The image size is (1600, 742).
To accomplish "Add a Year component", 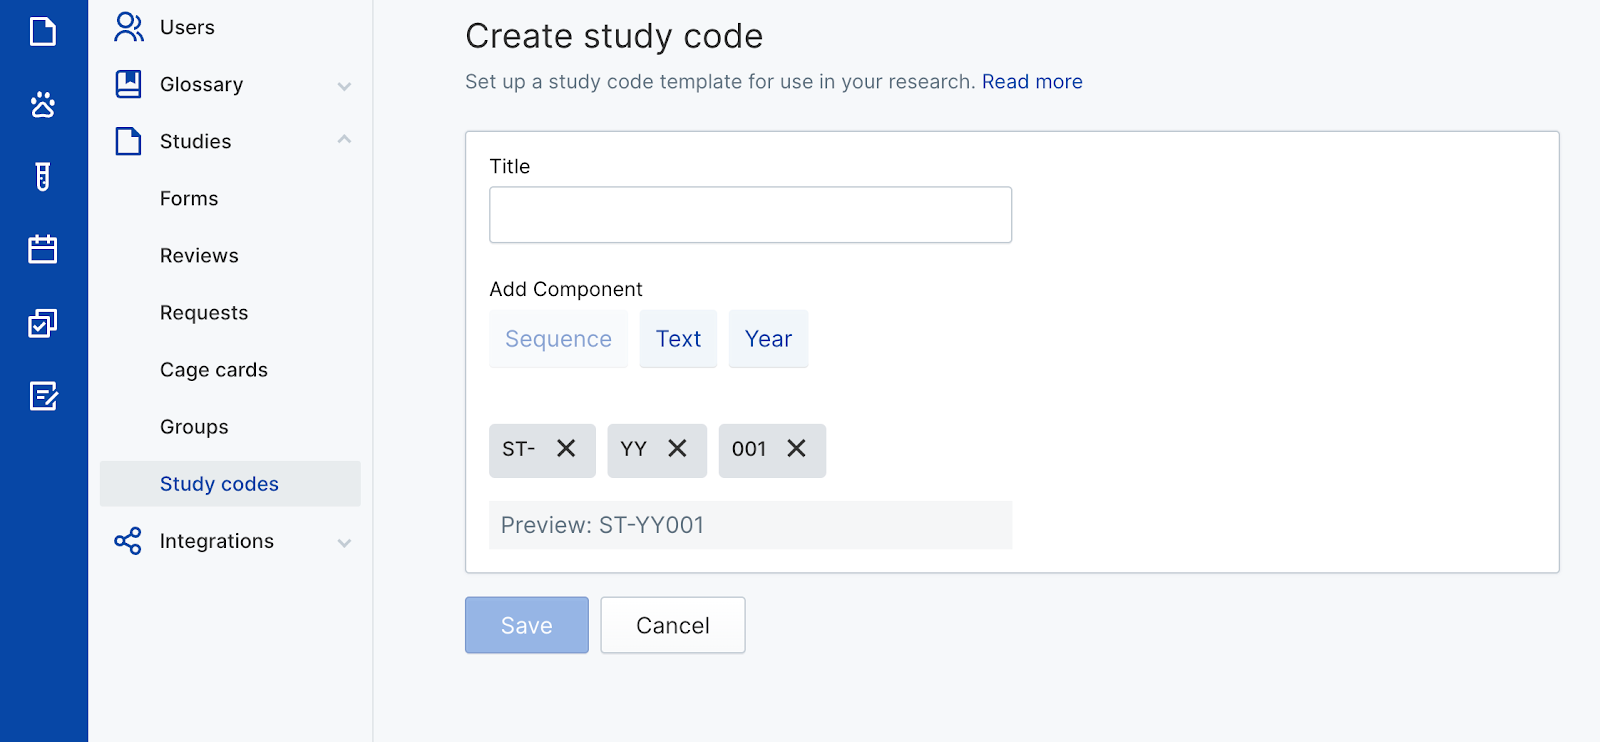I will pos(768,339).
